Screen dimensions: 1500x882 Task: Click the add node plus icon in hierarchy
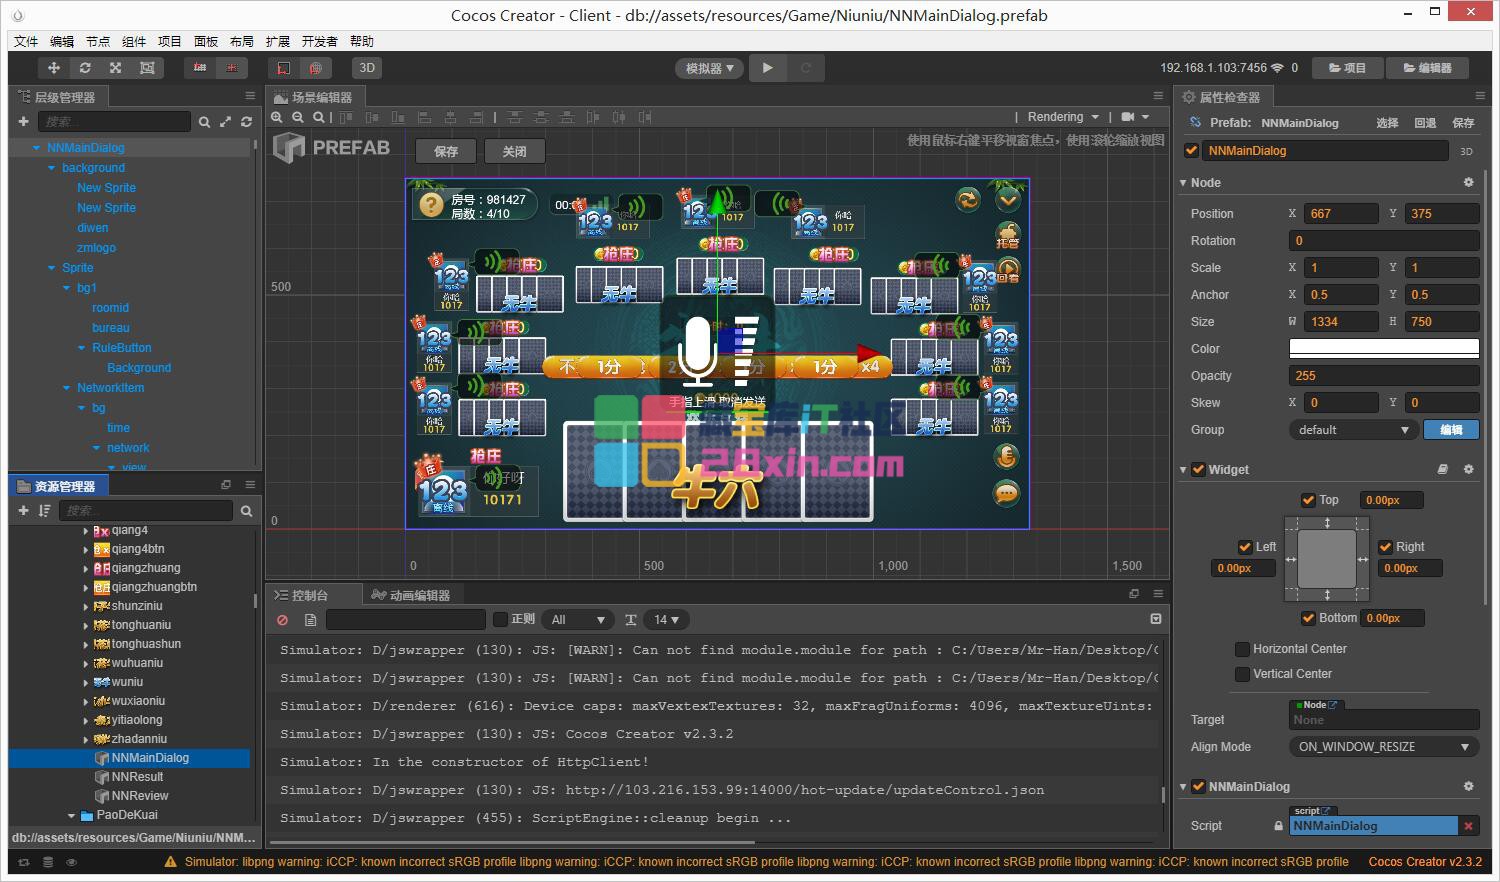23,122
